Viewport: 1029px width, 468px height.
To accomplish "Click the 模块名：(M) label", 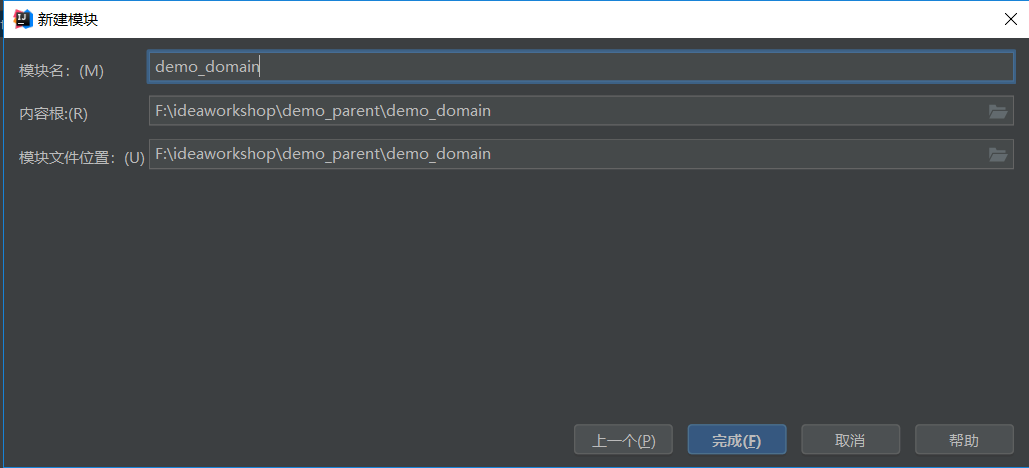I will 62,71.
